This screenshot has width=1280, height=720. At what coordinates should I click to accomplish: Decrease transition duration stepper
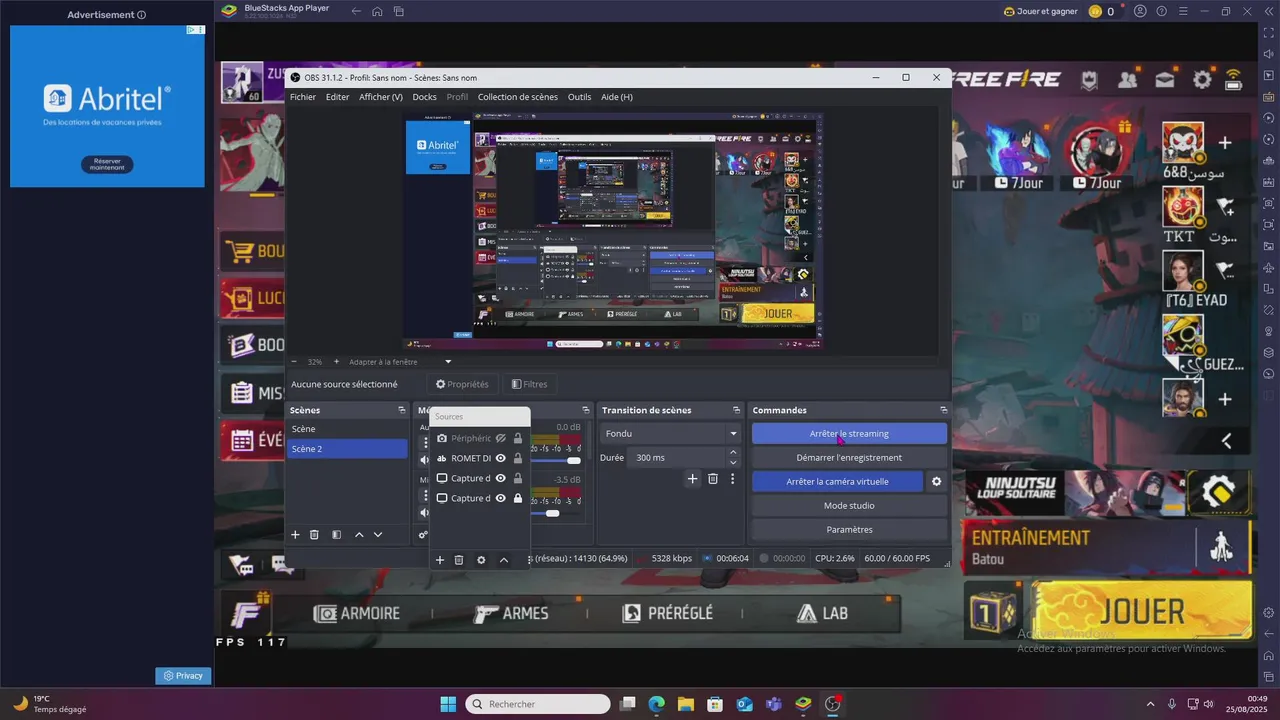click(733, 462)
